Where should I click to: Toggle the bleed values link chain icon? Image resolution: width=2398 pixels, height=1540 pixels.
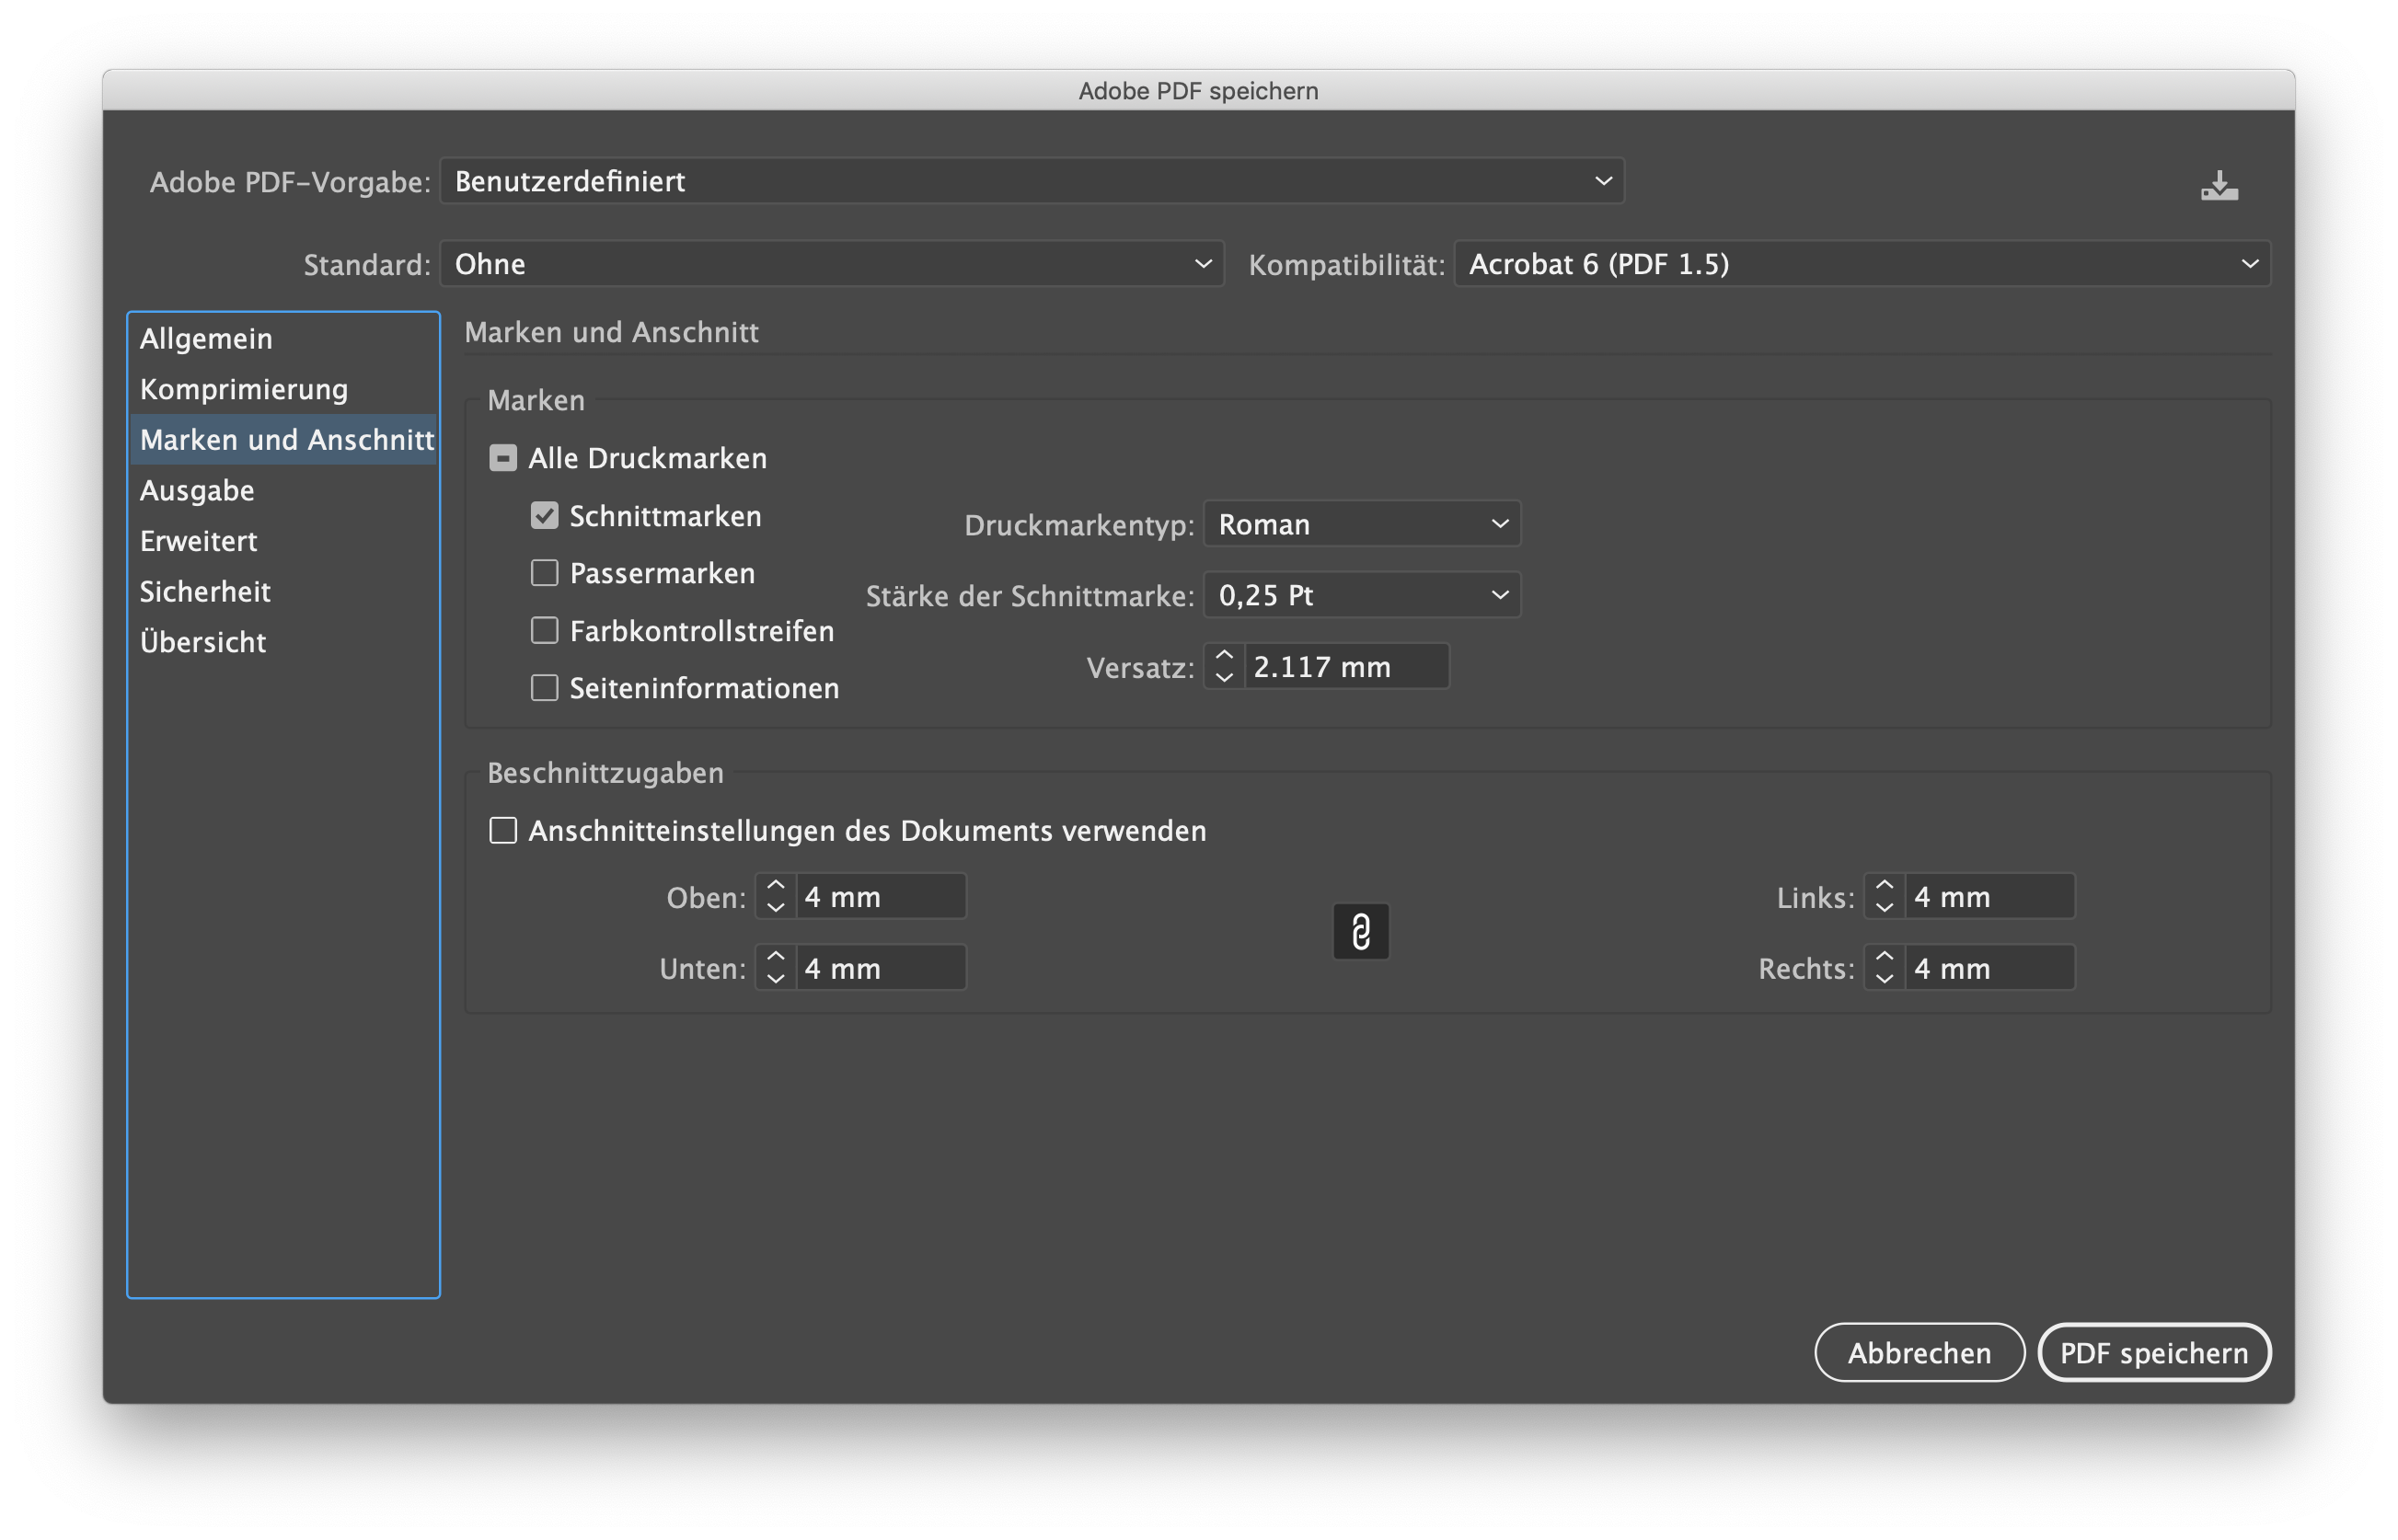pyautogui.click(x=1360, y=932)
